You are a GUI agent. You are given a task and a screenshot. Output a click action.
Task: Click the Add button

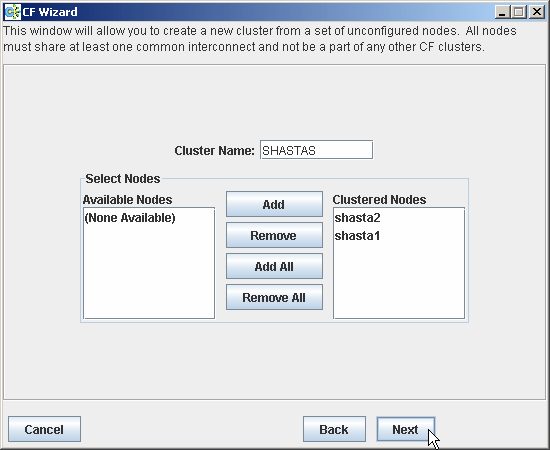(x=274, y=204)
